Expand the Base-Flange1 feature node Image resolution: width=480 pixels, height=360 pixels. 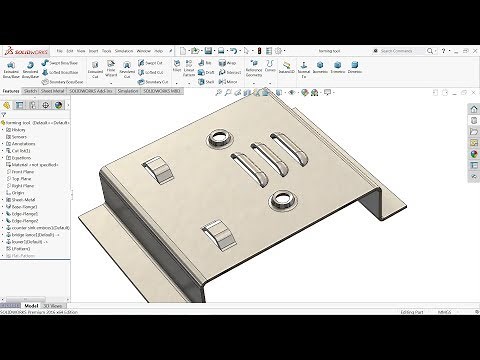tap(3, 207)
